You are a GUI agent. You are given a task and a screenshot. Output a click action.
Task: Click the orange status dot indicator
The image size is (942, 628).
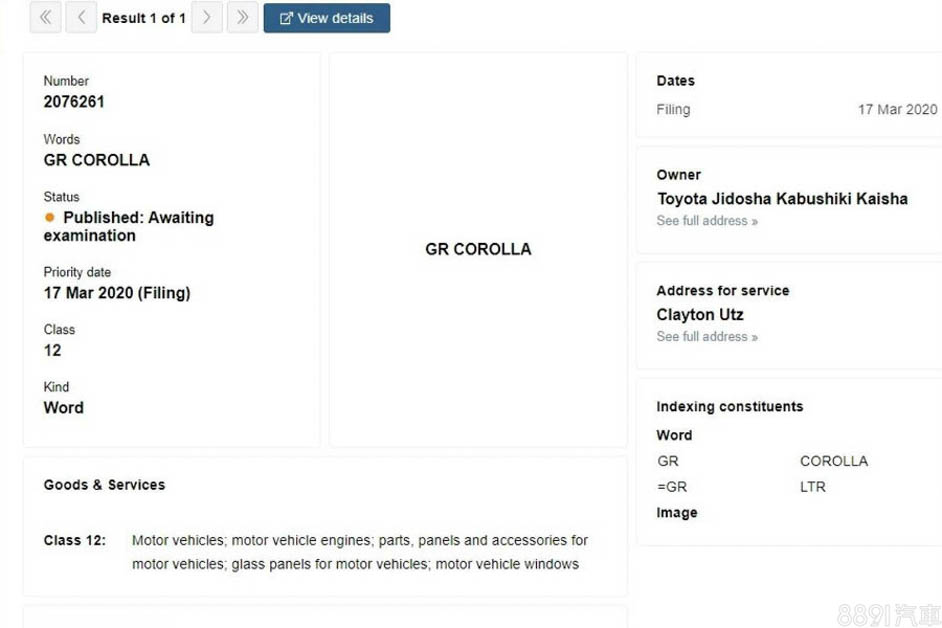[x=50, y=217]
